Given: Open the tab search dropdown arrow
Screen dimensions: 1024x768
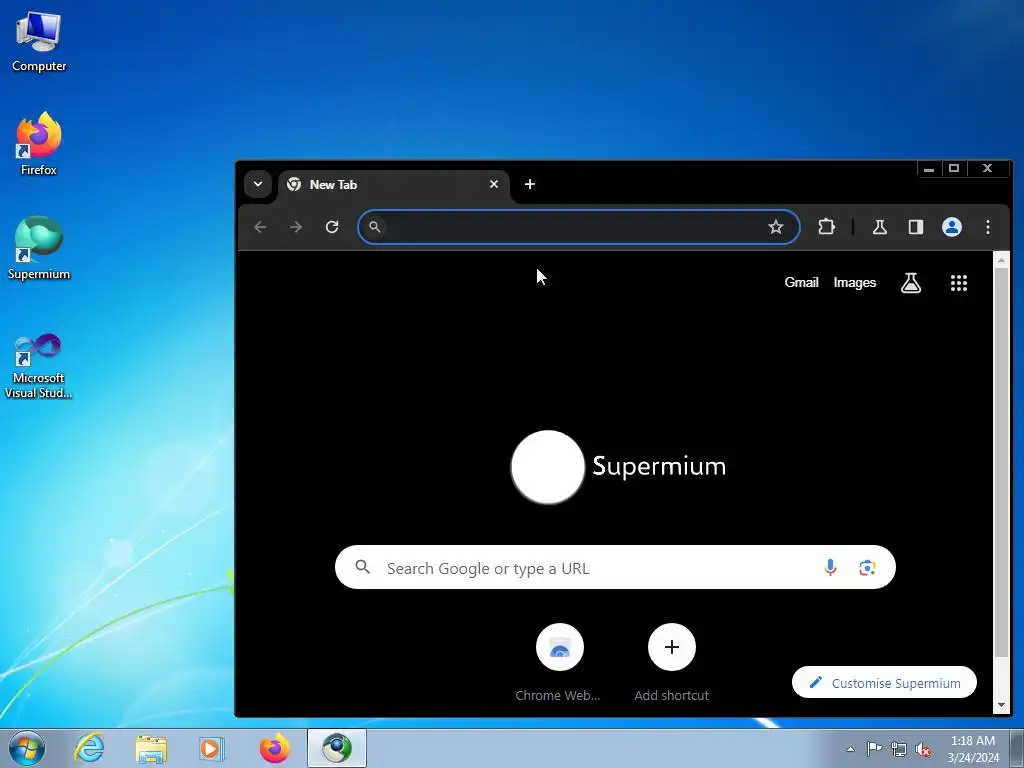Looking at the screenshot, I should [258, 184].
